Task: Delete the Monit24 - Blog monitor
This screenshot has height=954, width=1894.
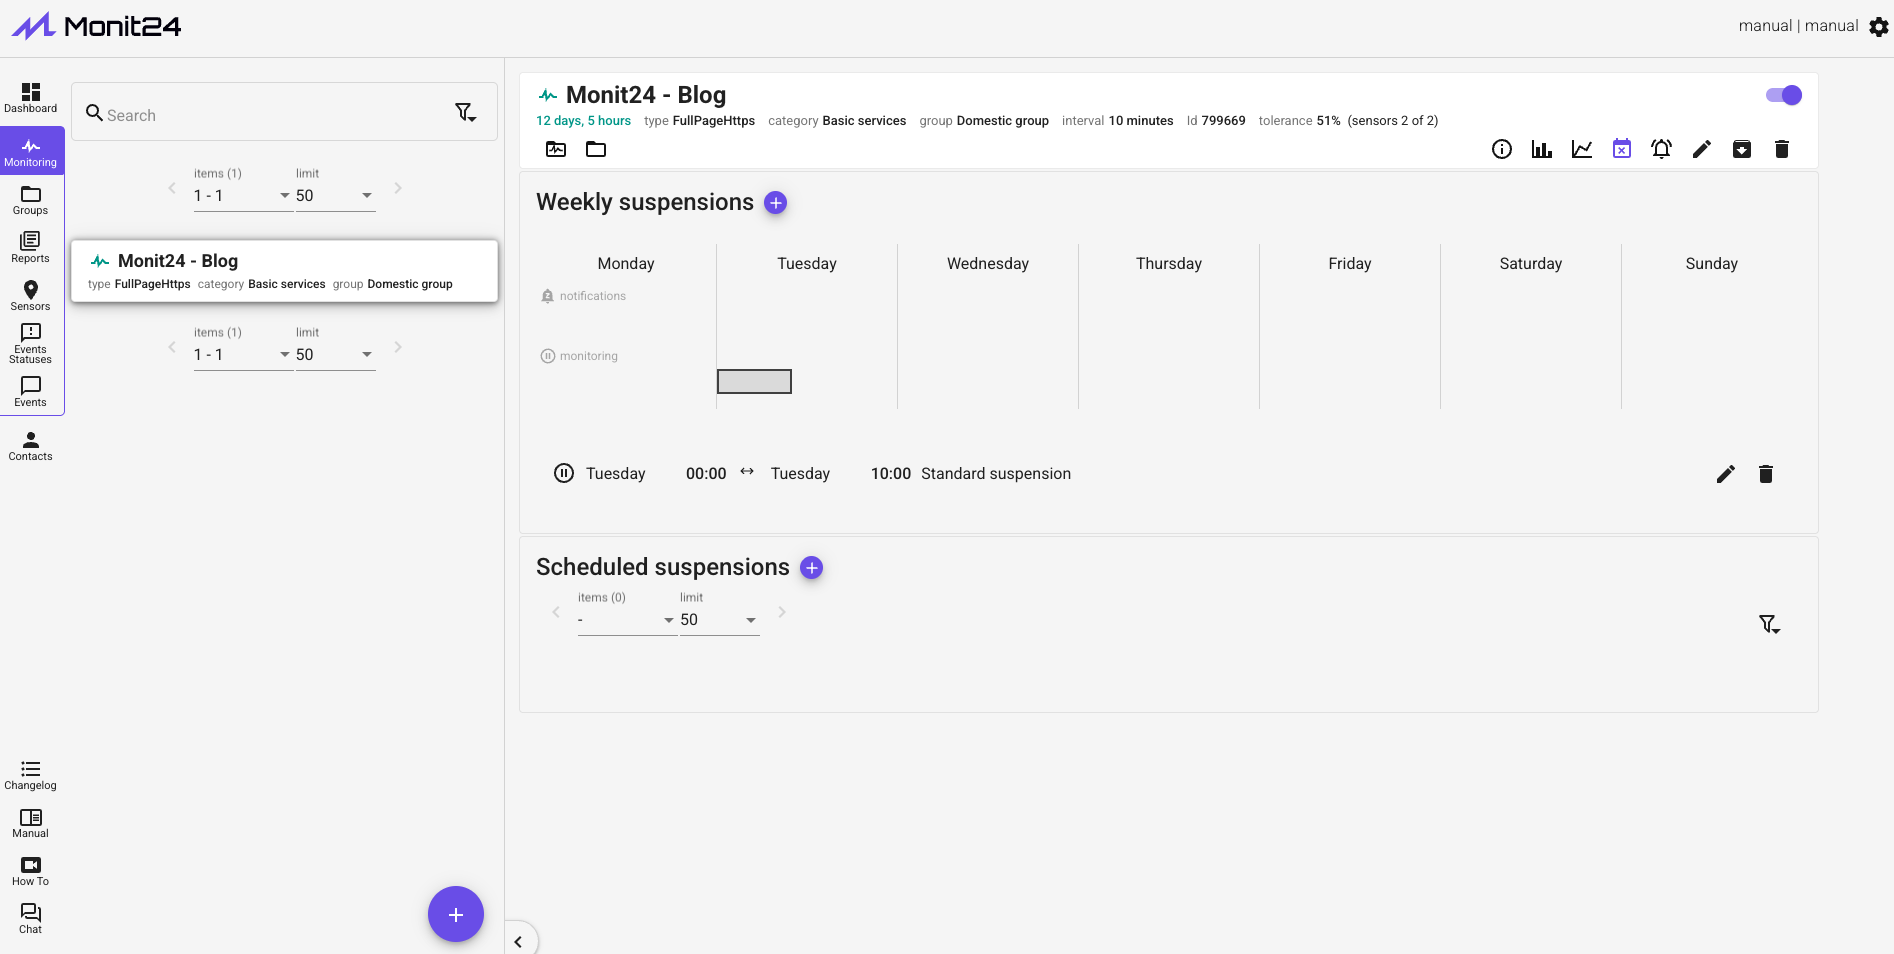Action: (x=1781, y=150)
